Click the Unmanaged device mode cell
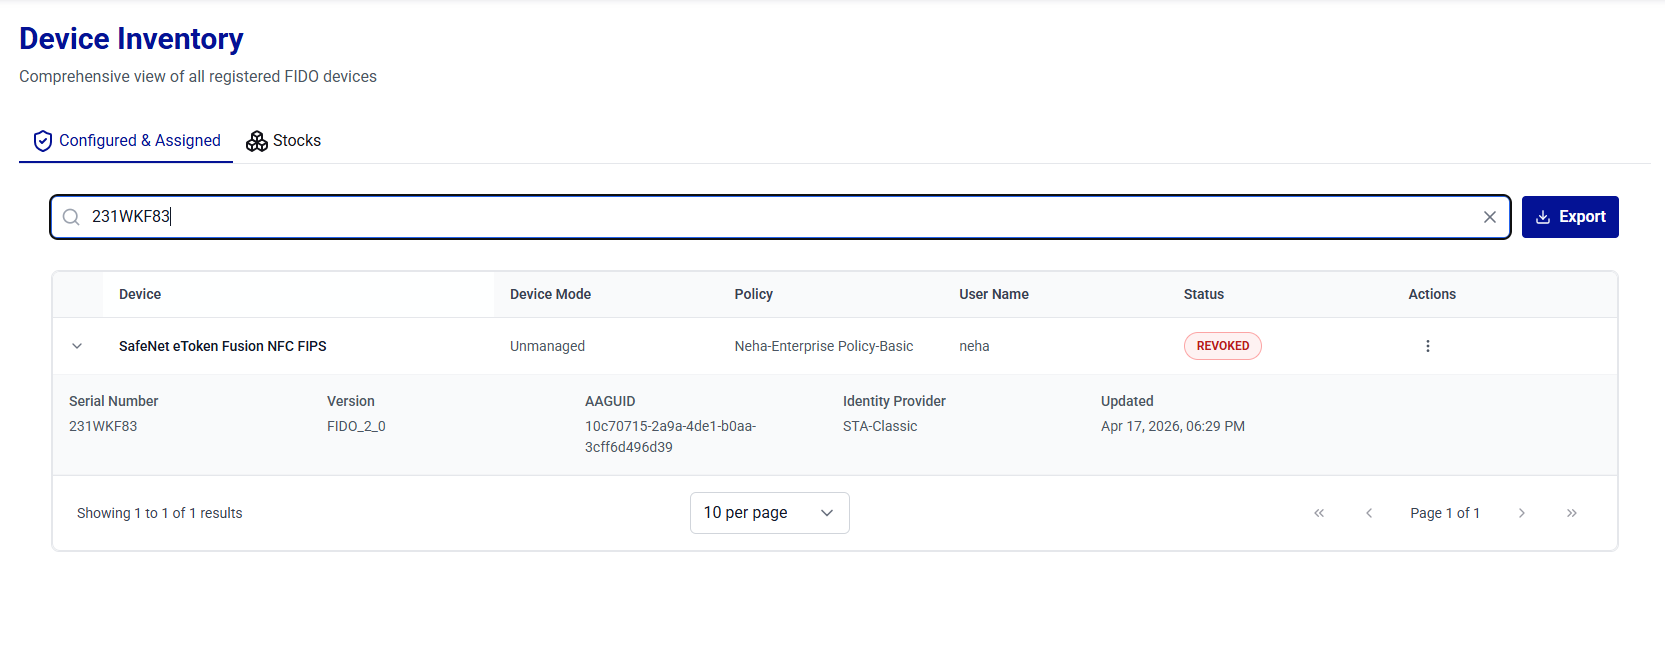This screenshot has width=1665, height=646. point(547,346)
